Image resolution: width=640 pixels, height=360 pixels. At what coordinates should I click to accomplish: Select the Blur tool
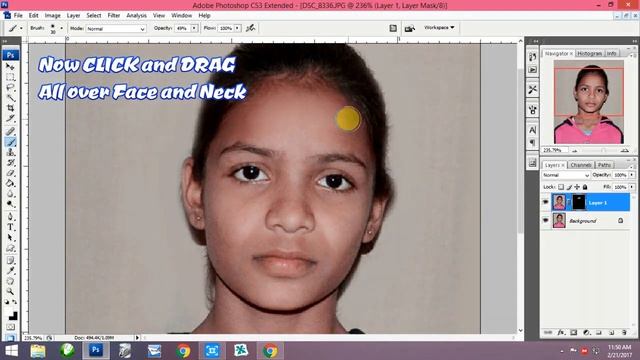coord(11,194)
